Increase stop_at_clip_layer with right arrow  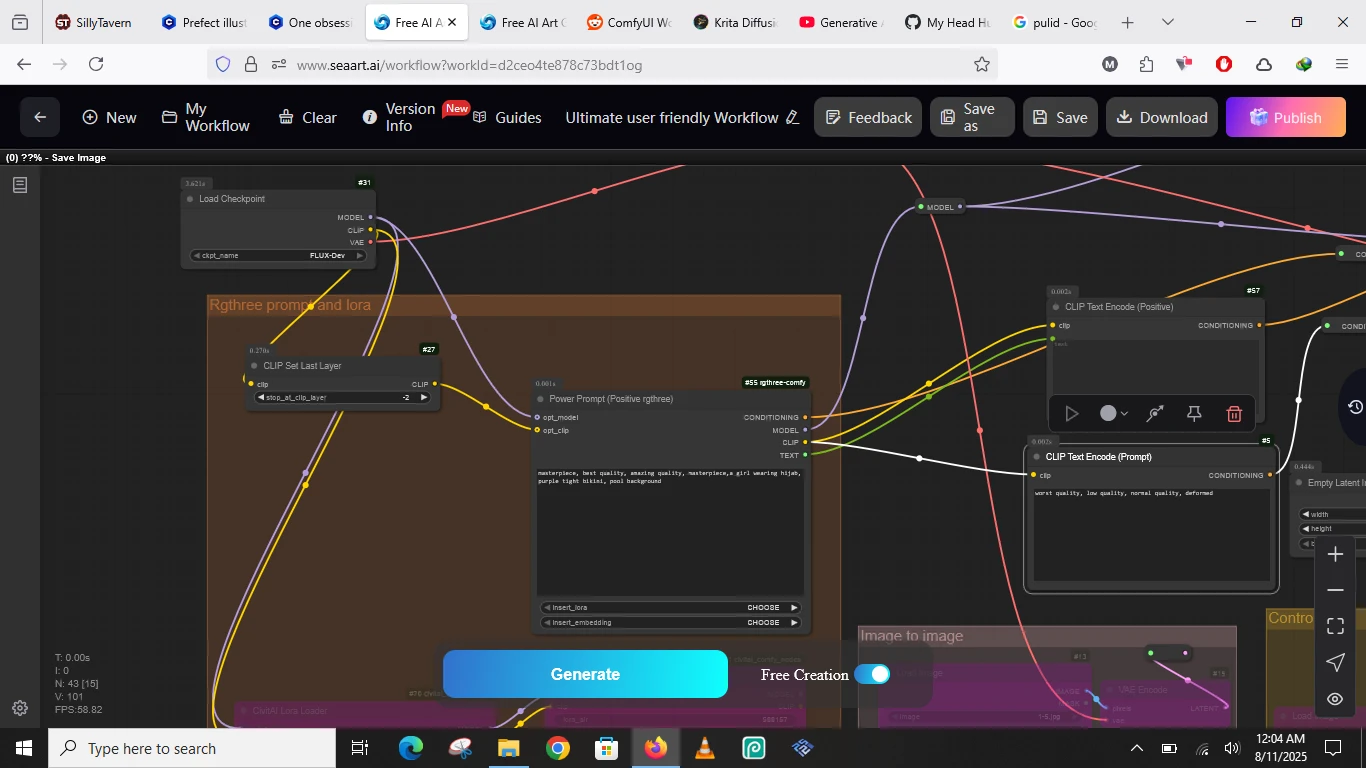(424, 398)
